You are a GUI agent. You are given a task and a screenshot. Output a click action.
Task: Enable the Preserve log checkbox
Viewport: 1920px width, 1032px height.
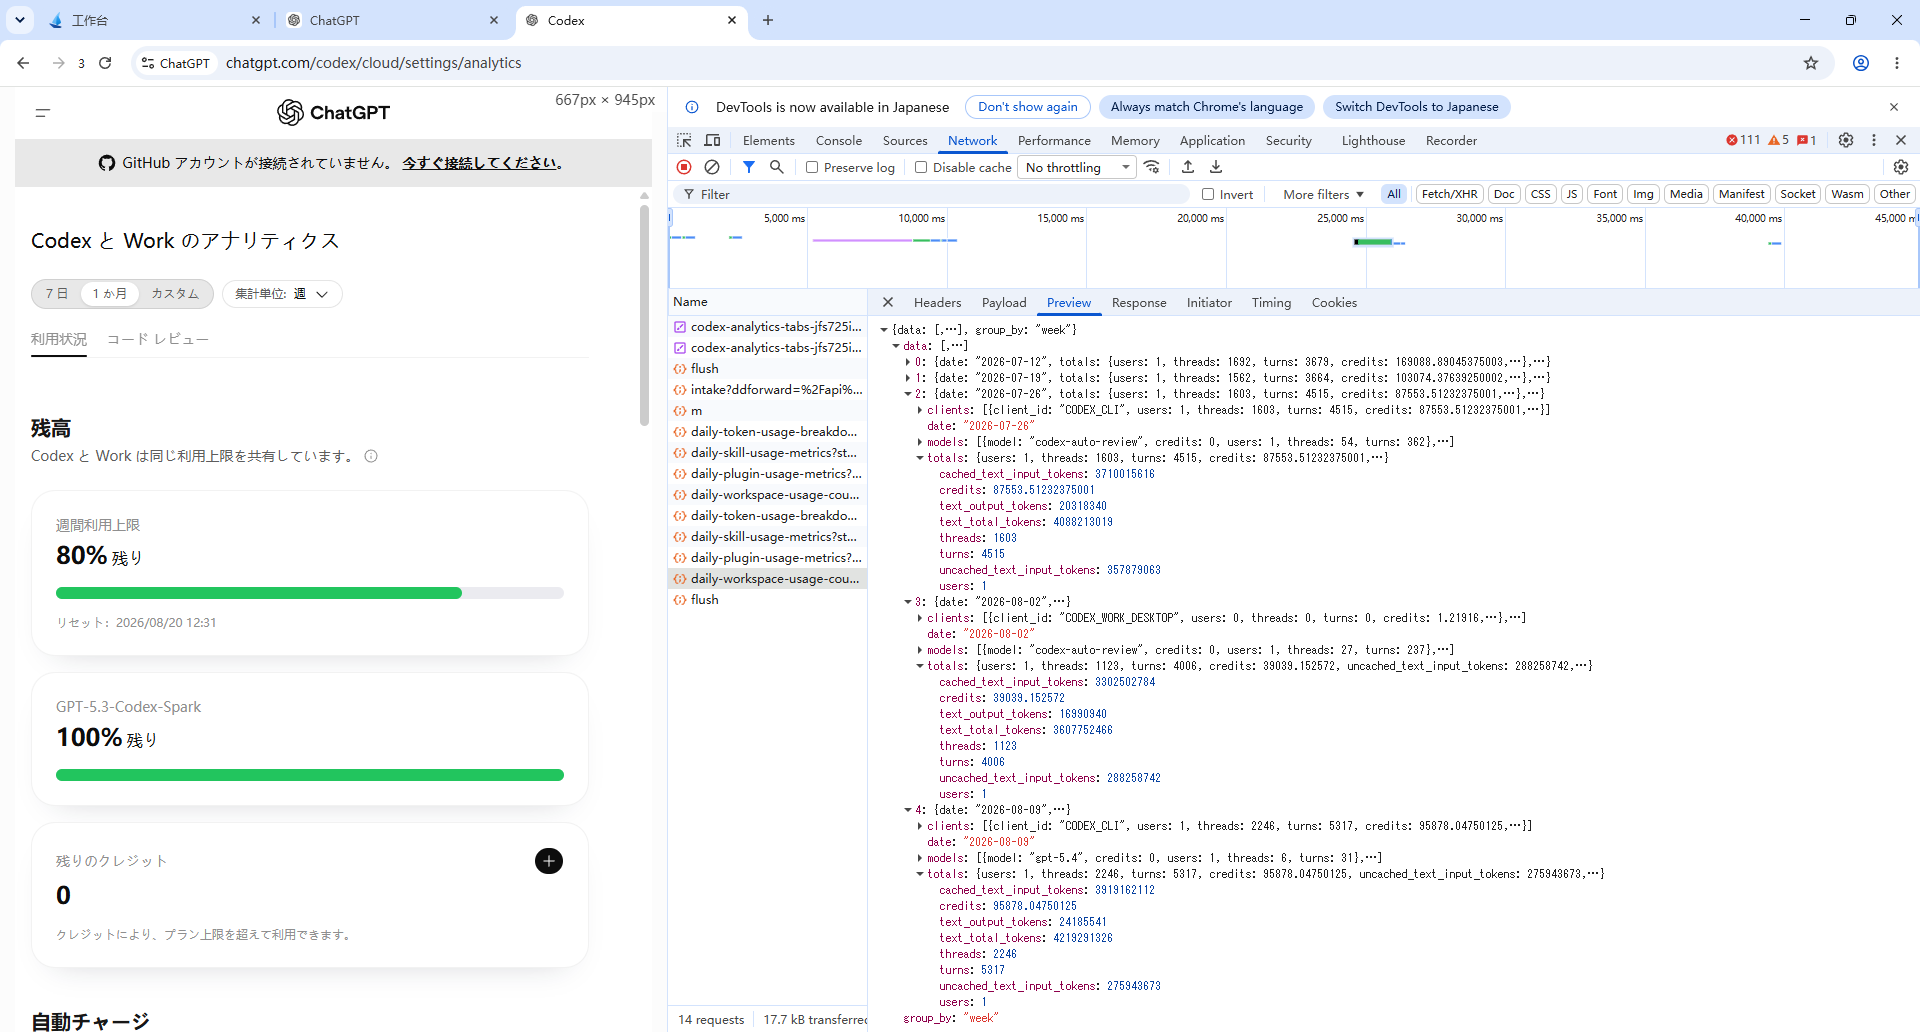click(812, 168)
